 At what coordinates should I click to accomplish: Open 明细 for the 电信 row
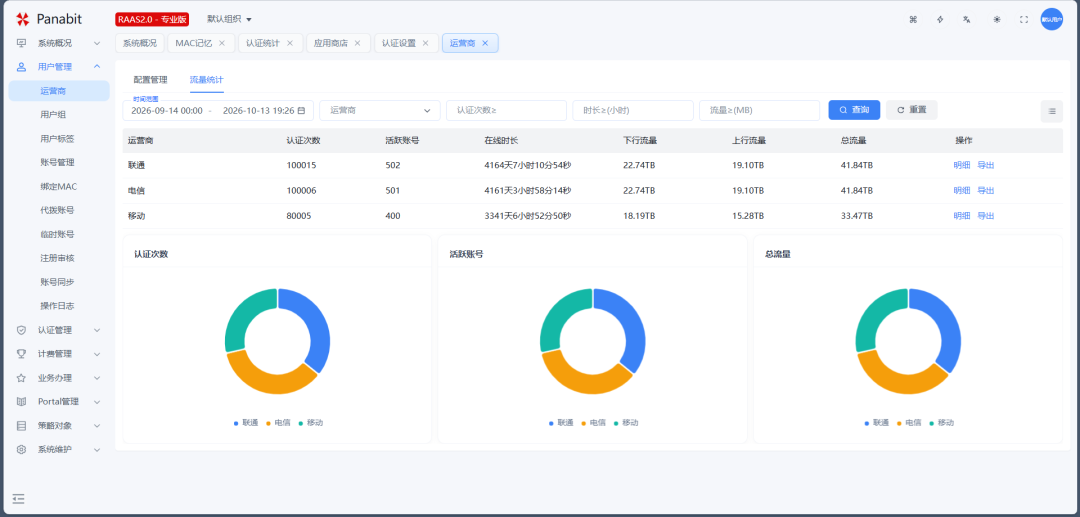pyautogui.click(x=962, y=191)
